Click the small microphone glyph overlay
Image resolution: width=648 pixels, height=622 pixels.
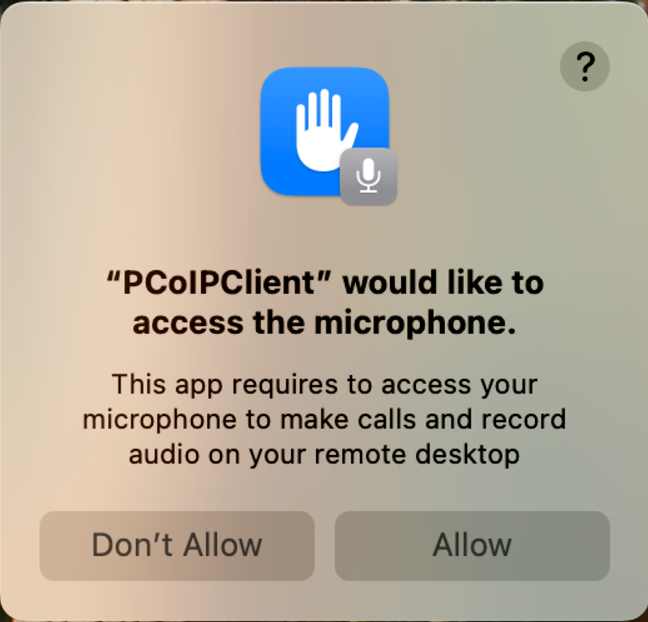coord(368,176)
